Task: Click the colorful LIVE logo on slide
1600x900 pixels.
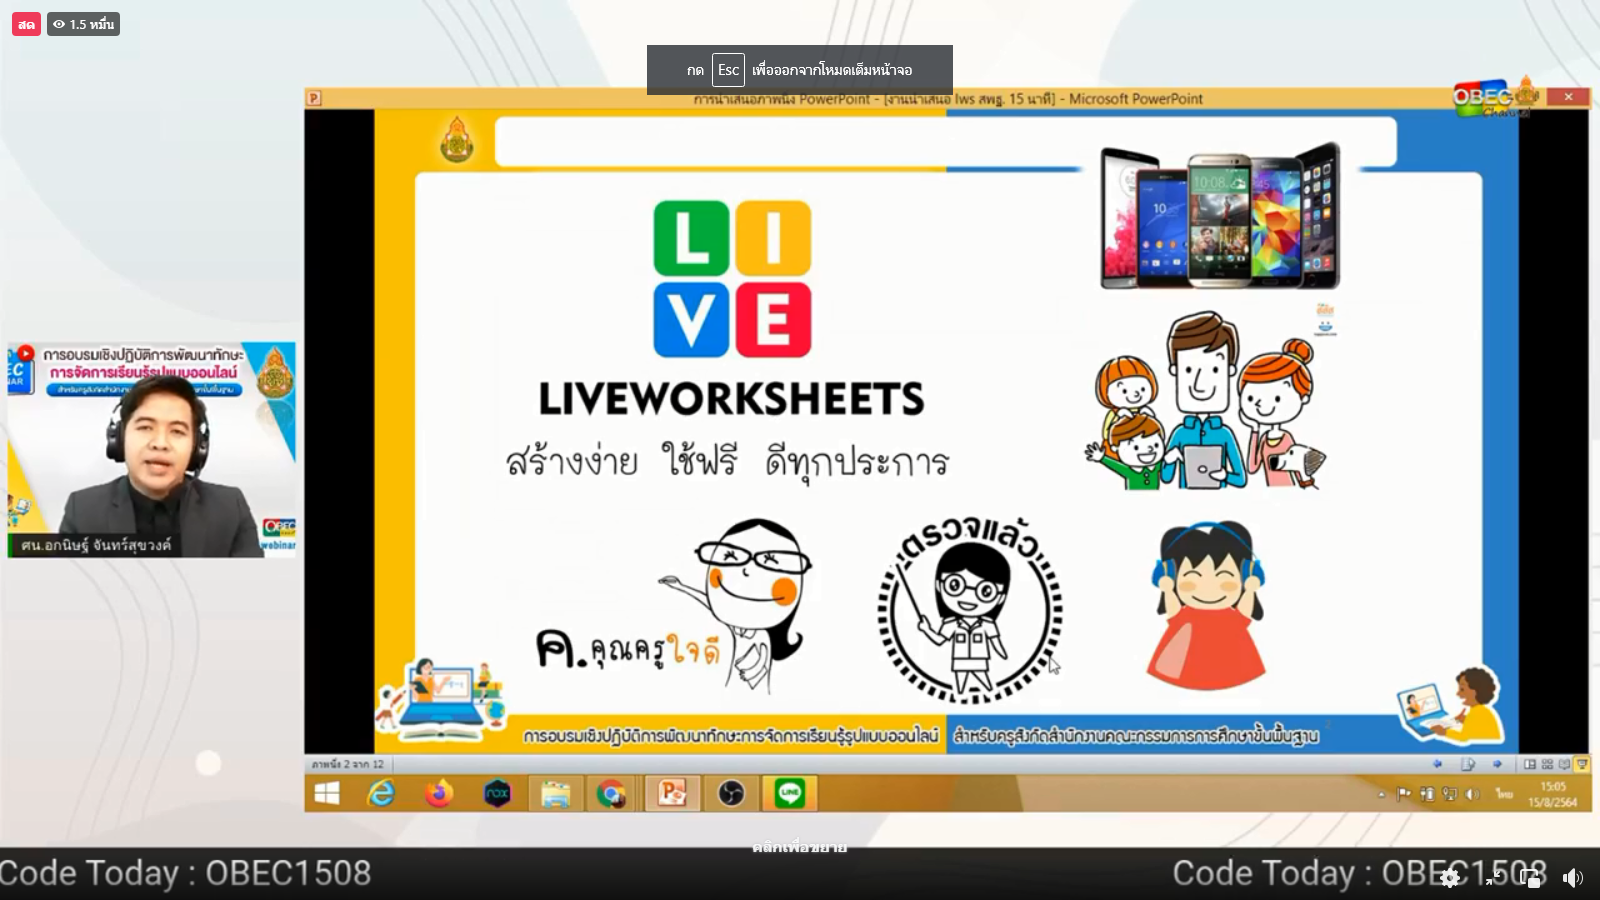Action: [732, 279]
